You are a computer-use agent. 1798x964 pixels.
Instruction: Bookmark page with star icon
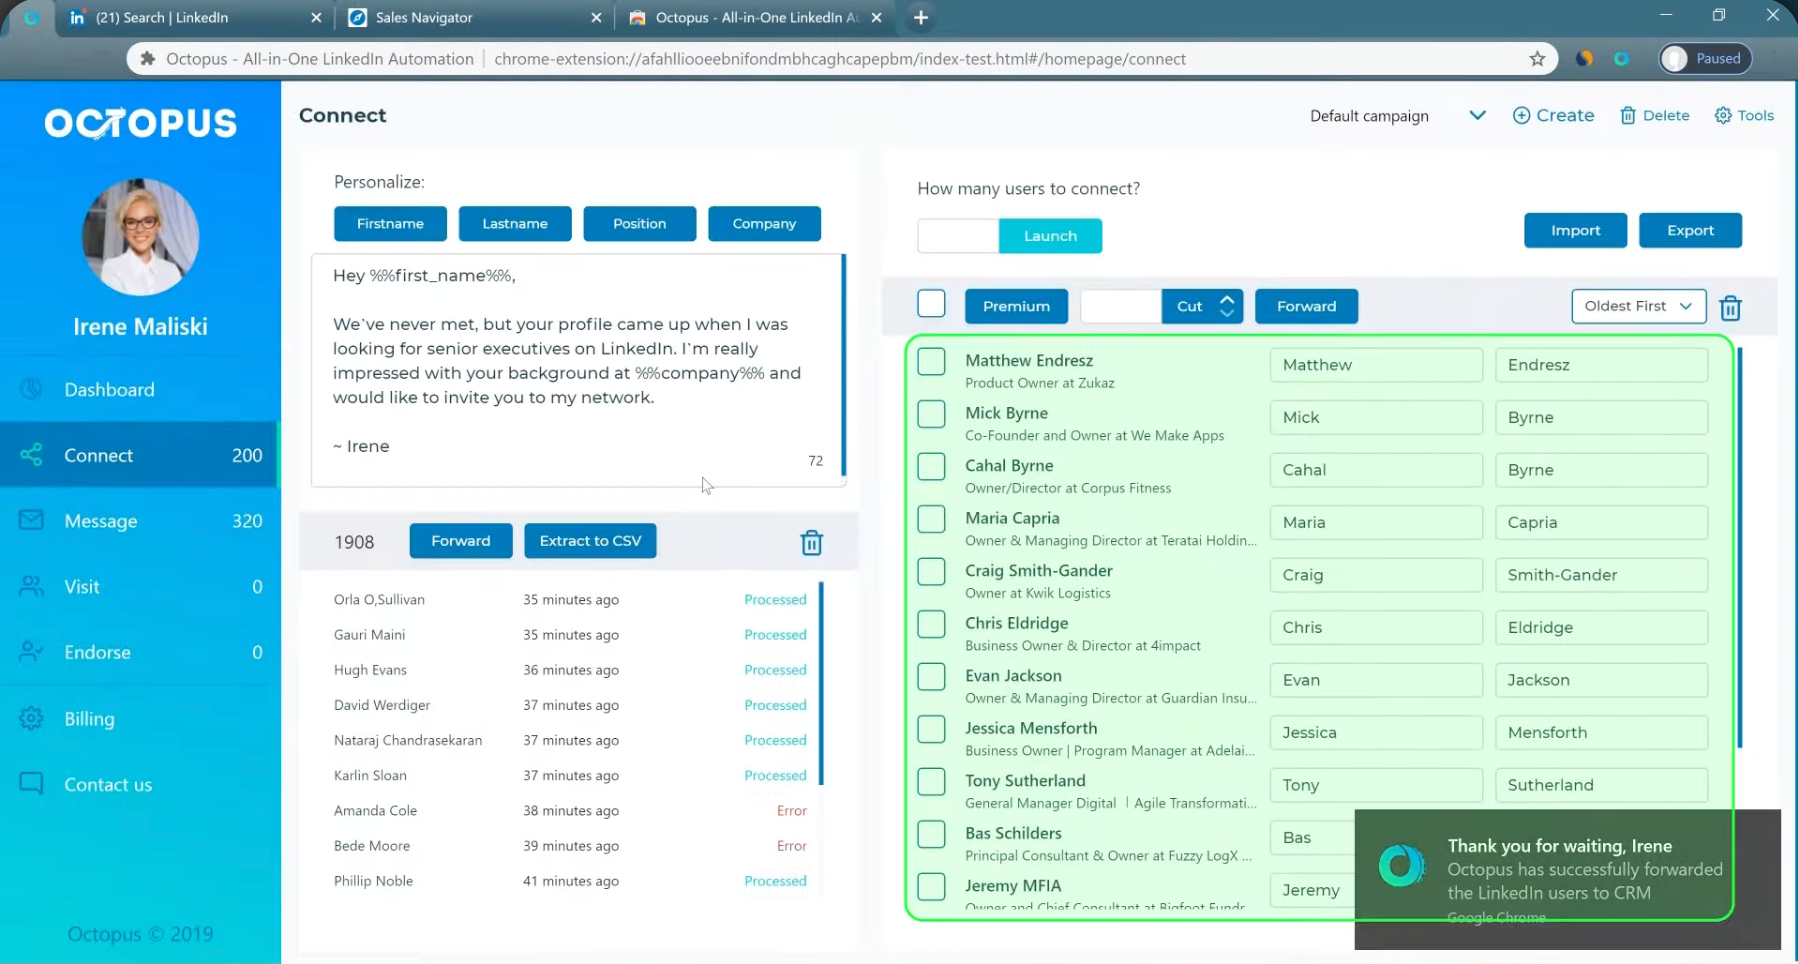pyautogui.click(x=1537, y=58)
